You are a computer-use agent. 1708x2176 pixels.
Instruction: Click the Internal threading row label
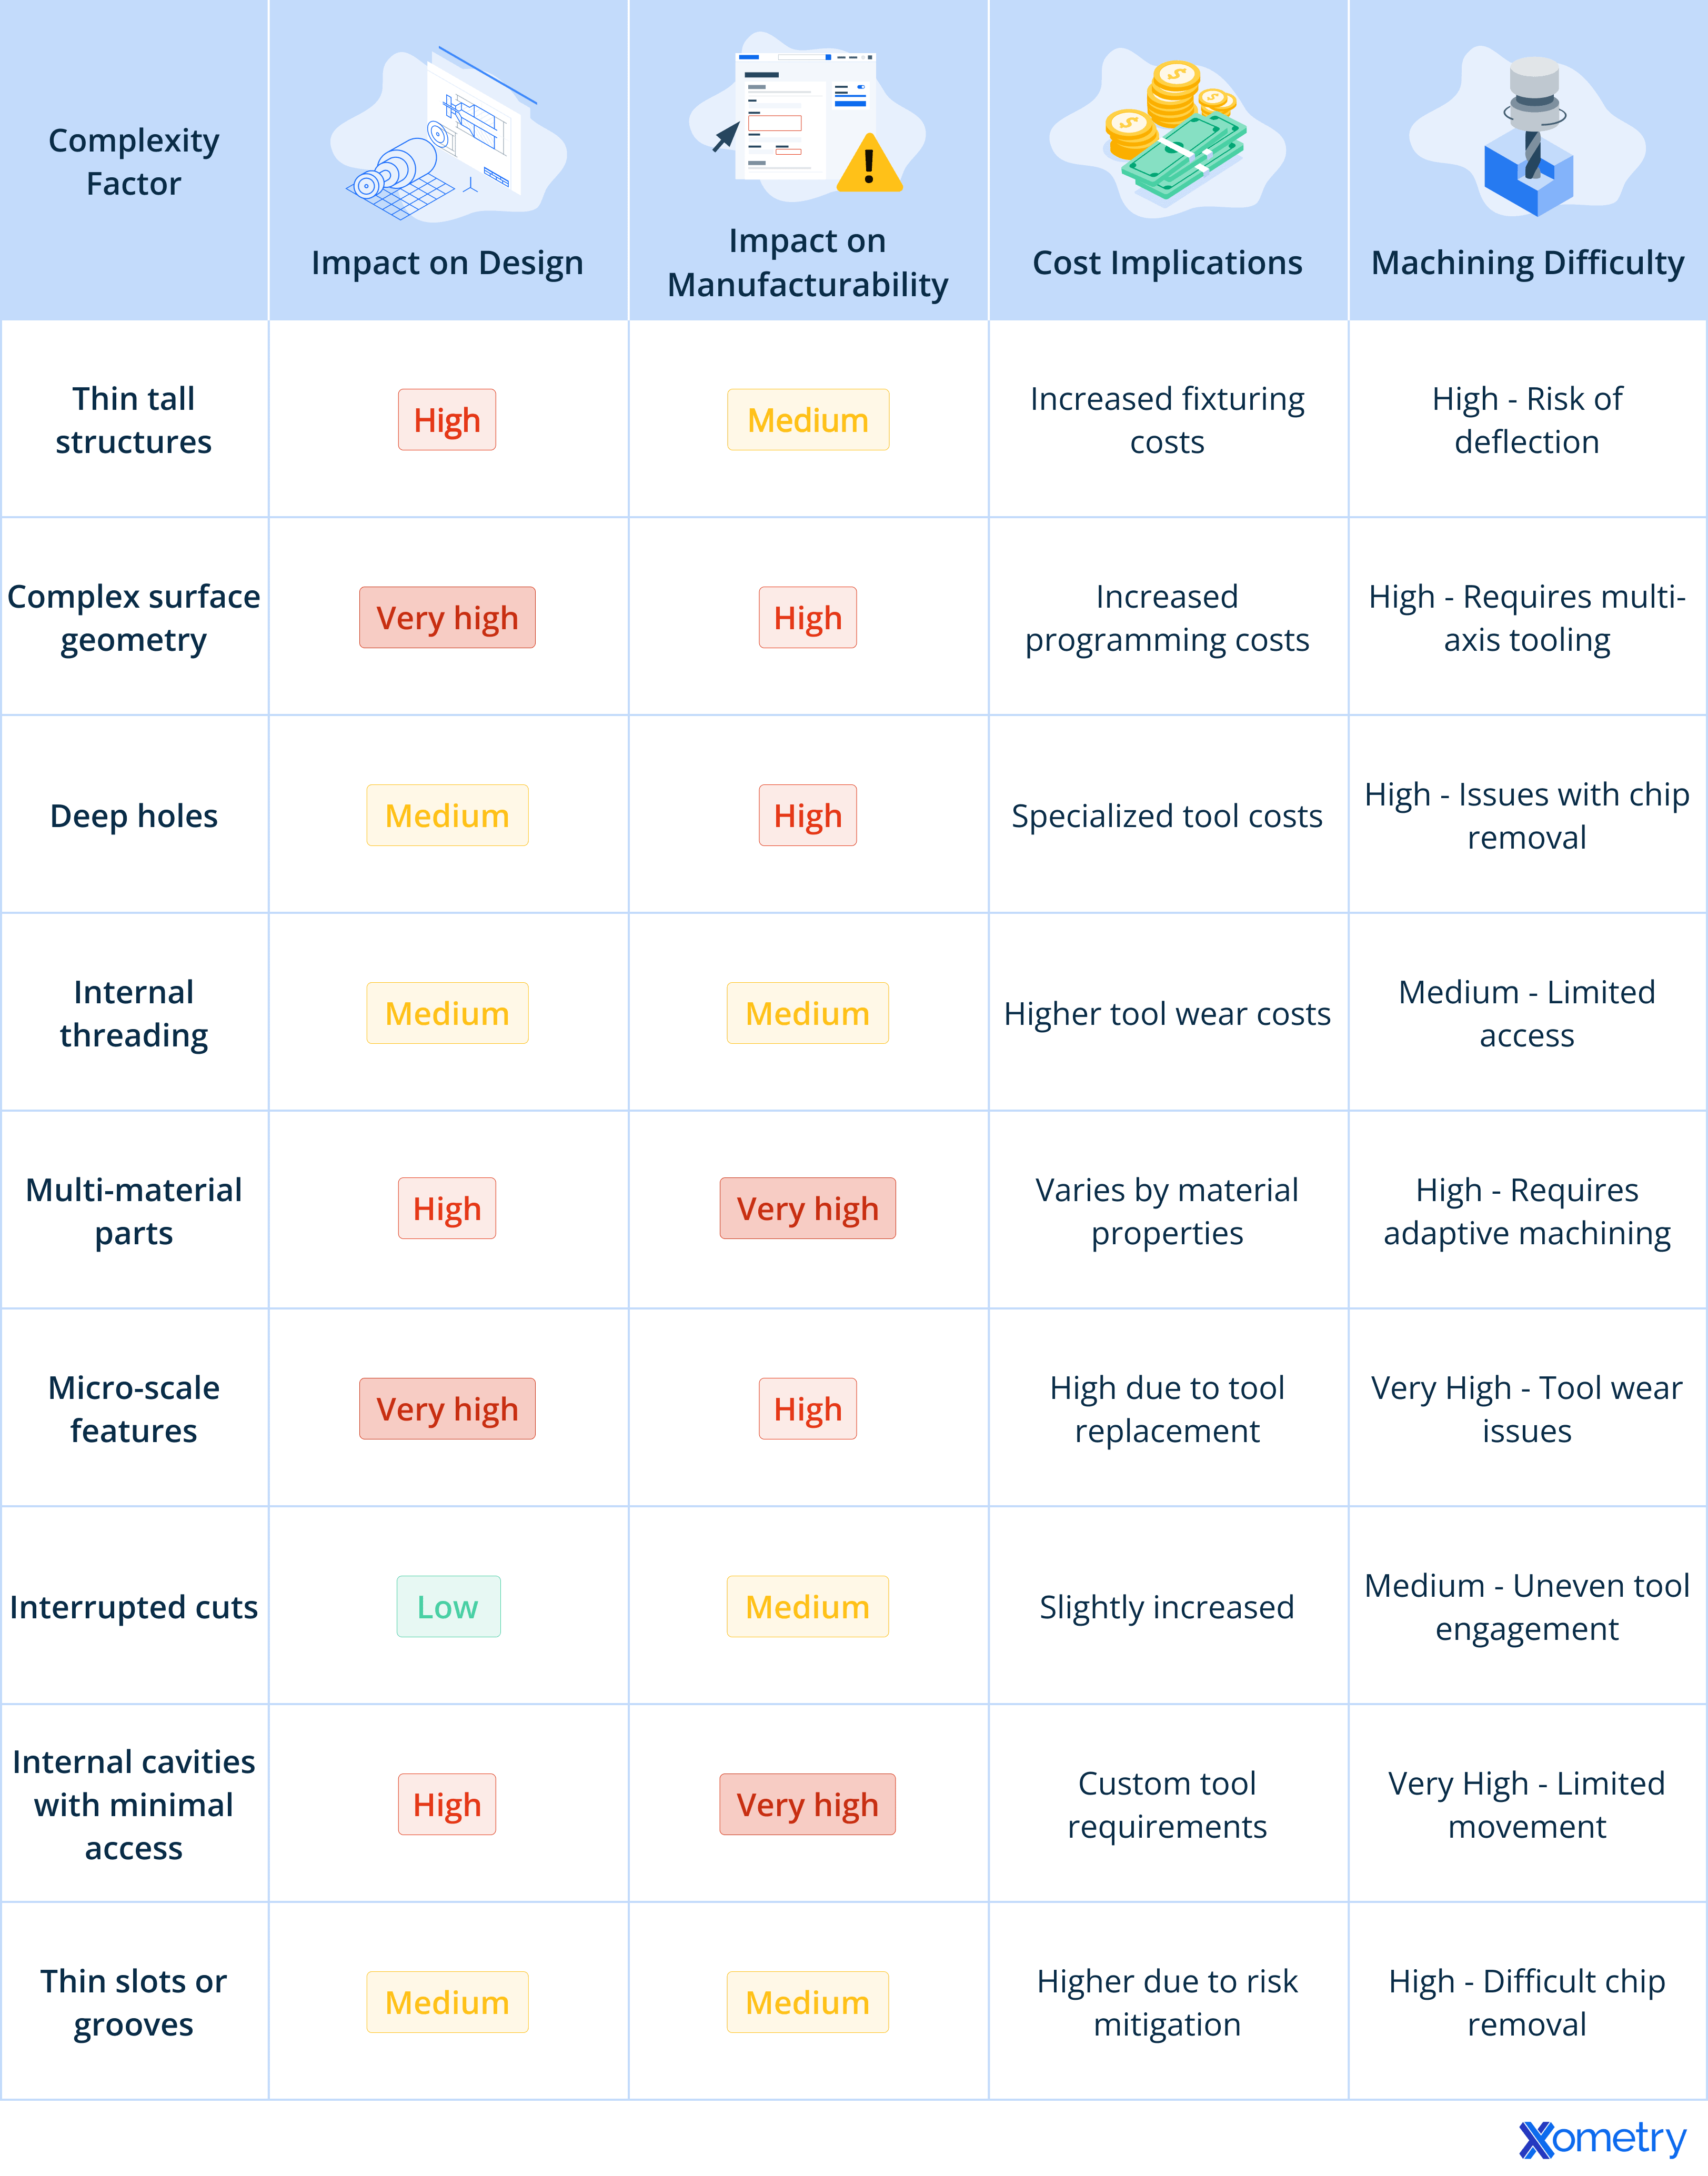134,1014
